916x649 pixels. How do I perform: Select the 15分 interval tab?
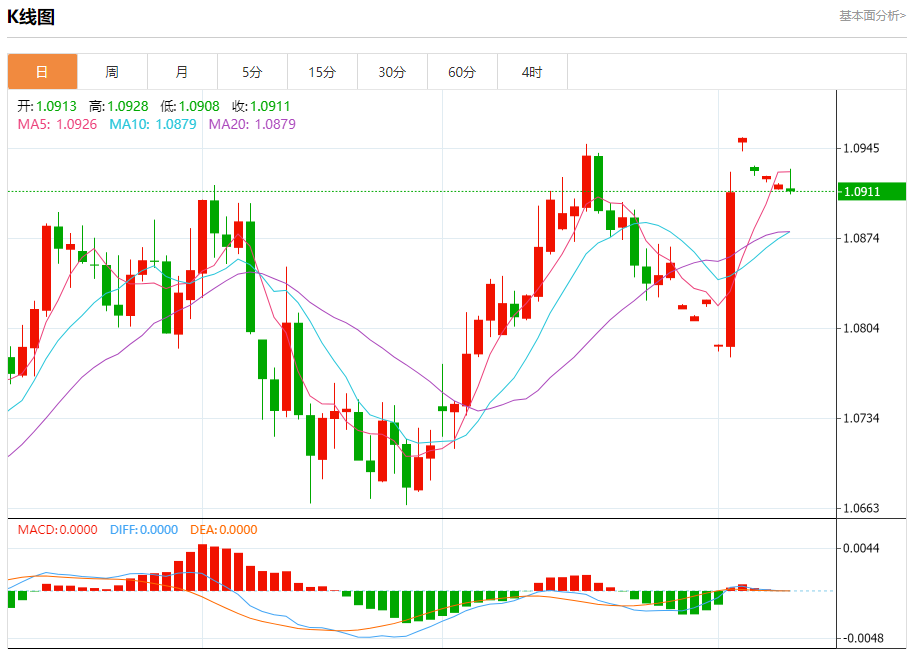(322, 72)
